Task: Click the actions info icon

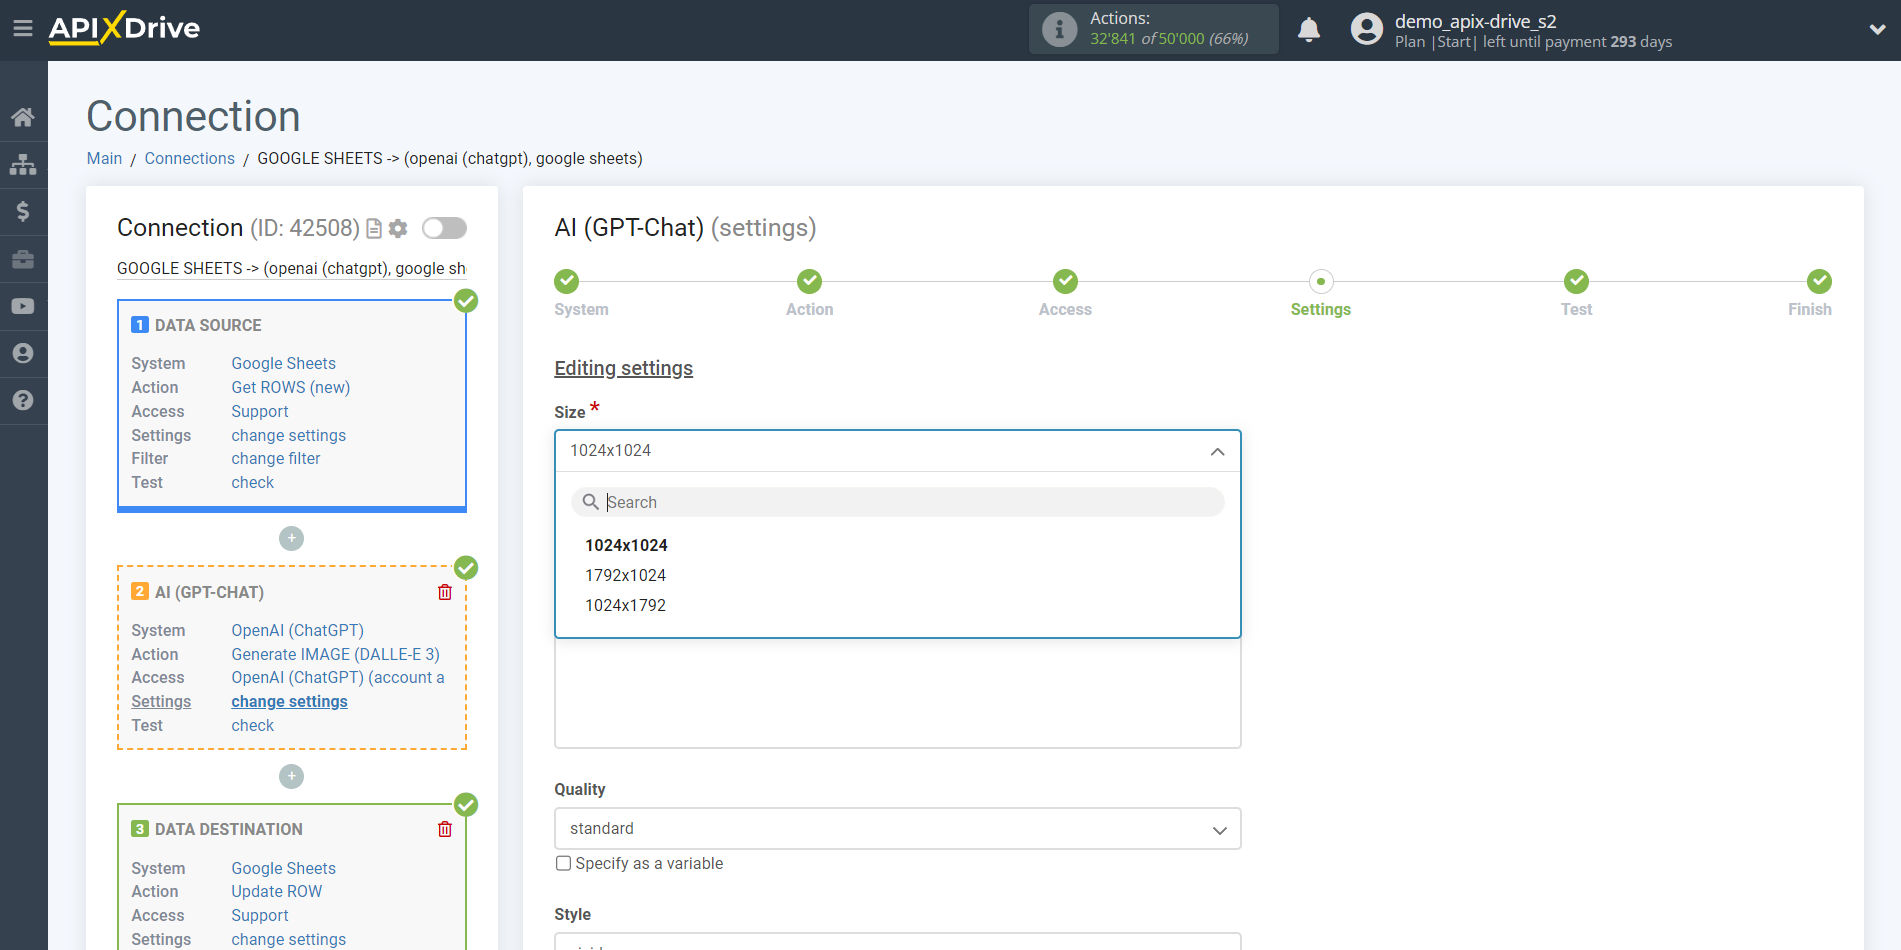Action: 1060,29
